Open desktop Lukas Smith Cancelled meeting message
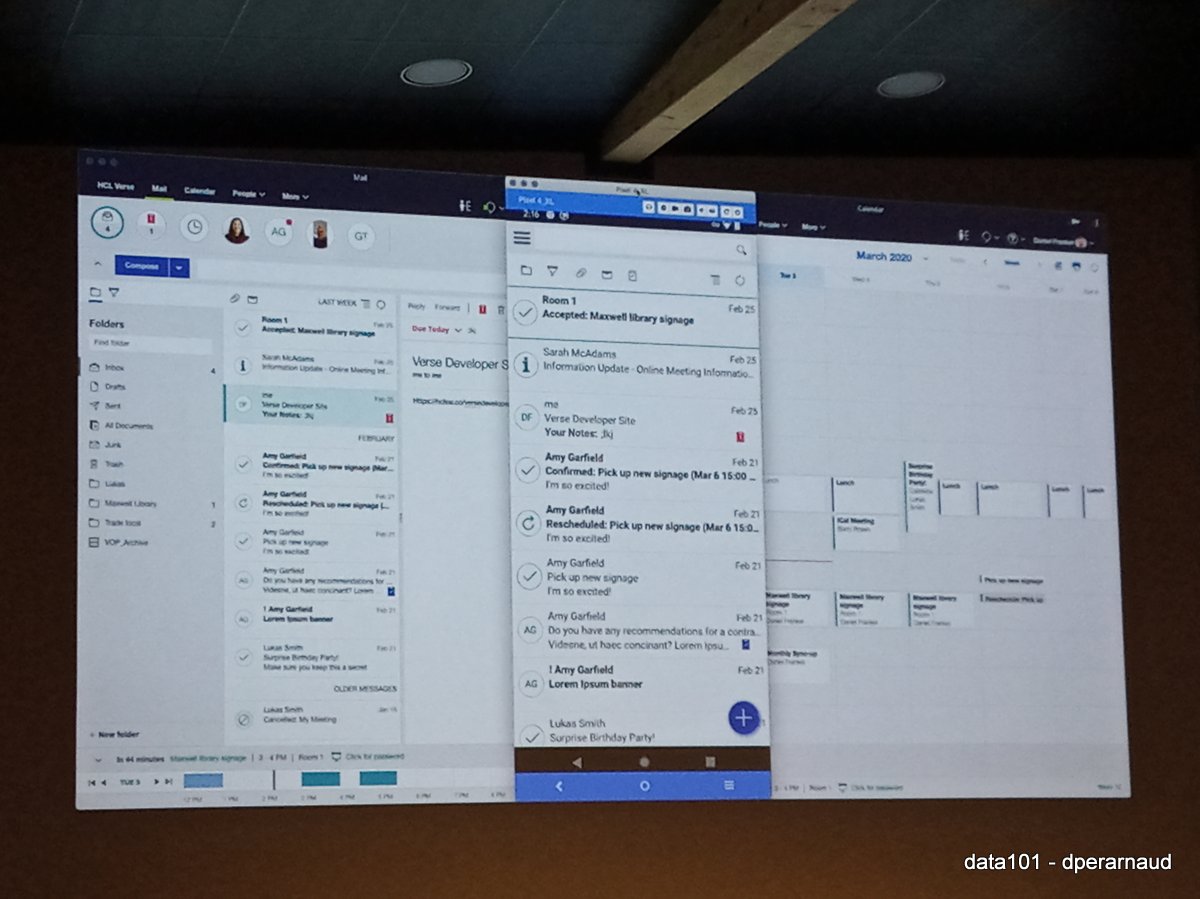Viewport: 1200px width, 899px height. pyautogui.click(x=312, y=714)
